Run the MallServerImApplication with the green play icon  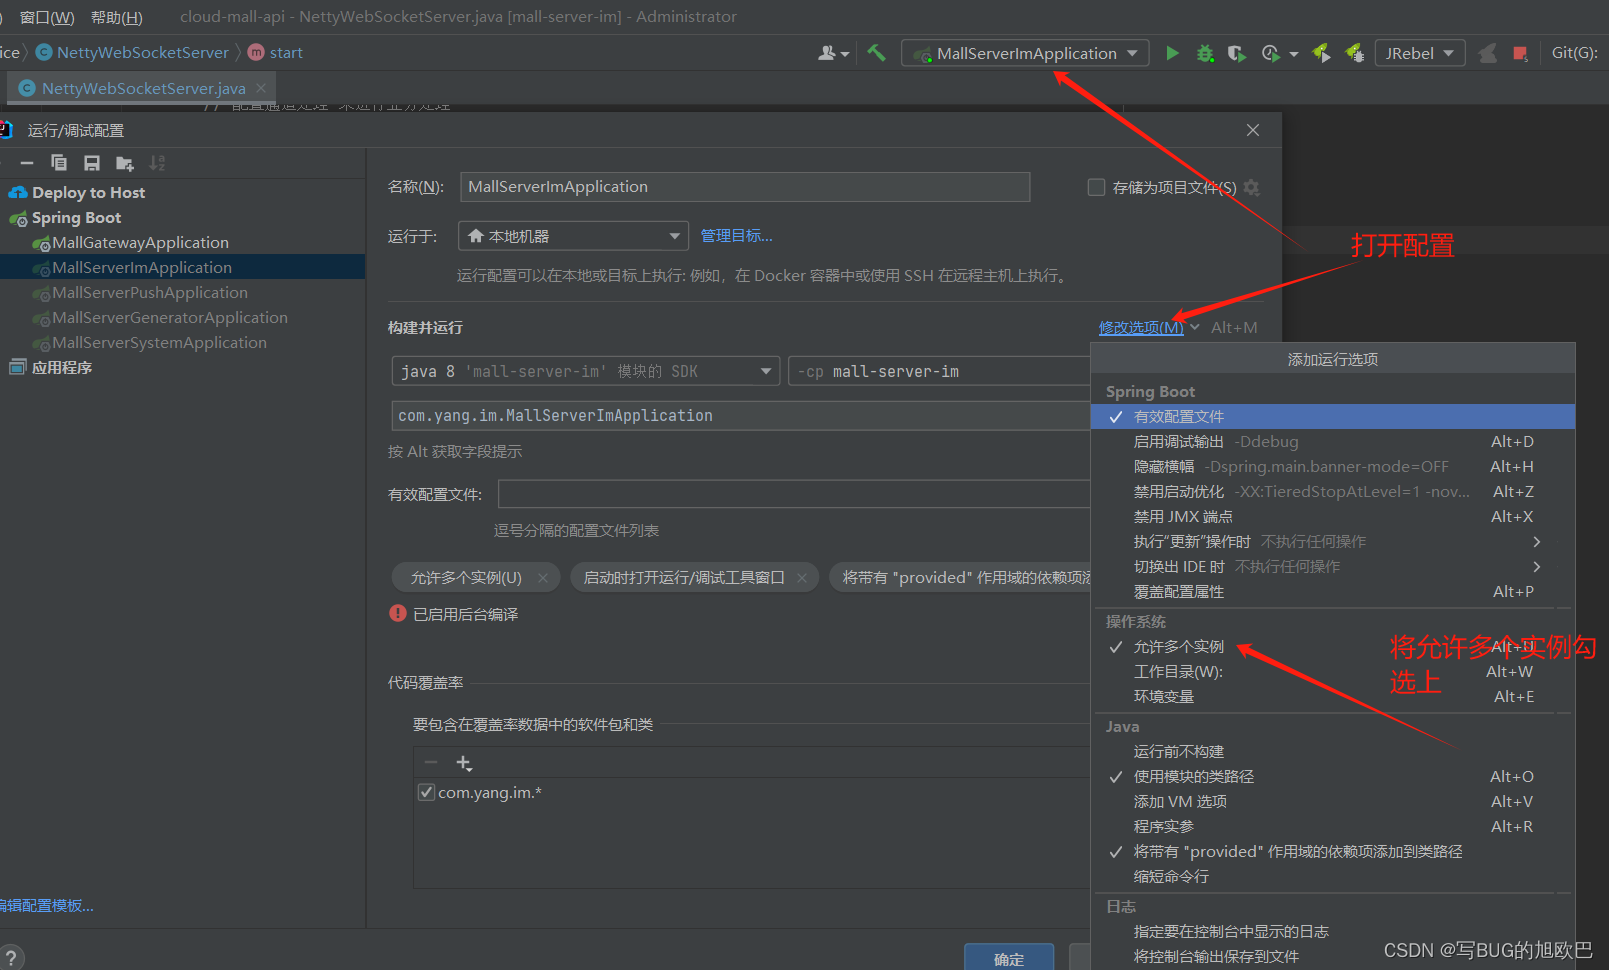click(1172, 52)
